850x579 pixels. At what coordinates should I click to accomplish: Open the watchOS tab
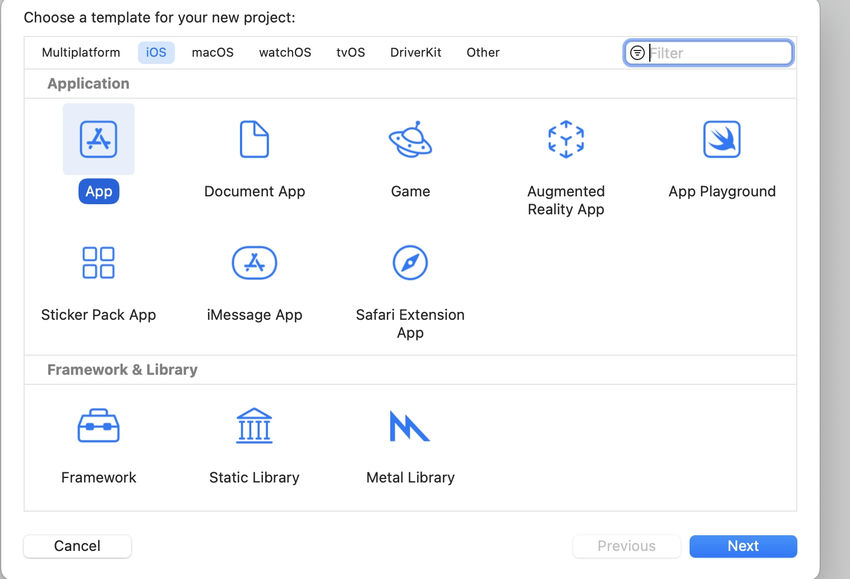pyautogui.click(x=285, y=53)
